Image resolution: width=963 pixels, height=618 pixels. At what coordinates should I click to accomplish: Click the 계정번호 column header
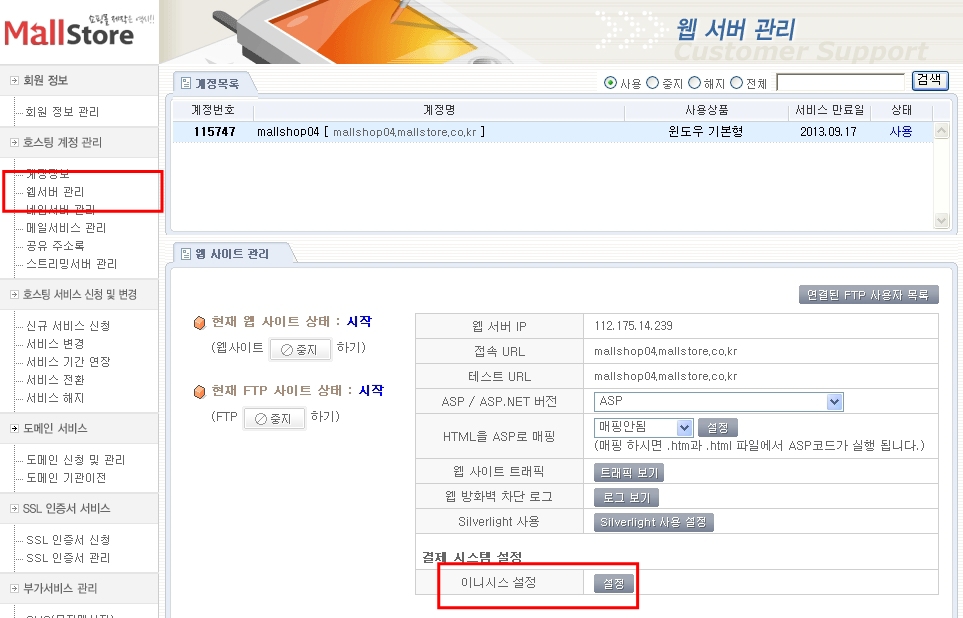click(x=212, y=110)
